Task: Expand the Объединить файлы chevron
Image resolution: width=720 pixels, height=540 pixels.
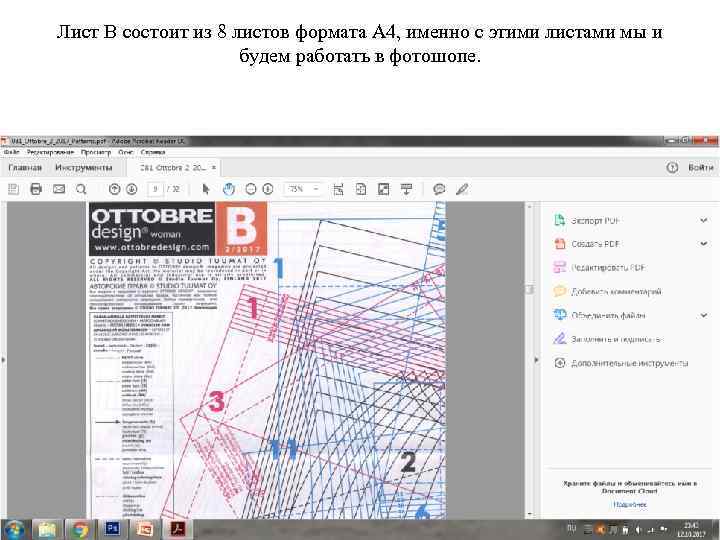Action: click(x=703, y=315)
